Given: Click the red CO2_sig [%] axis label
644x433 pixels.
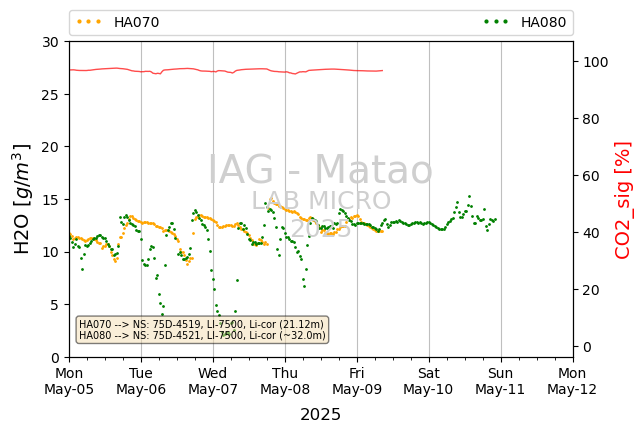Looking at the screenshot, I should point(622,200).
